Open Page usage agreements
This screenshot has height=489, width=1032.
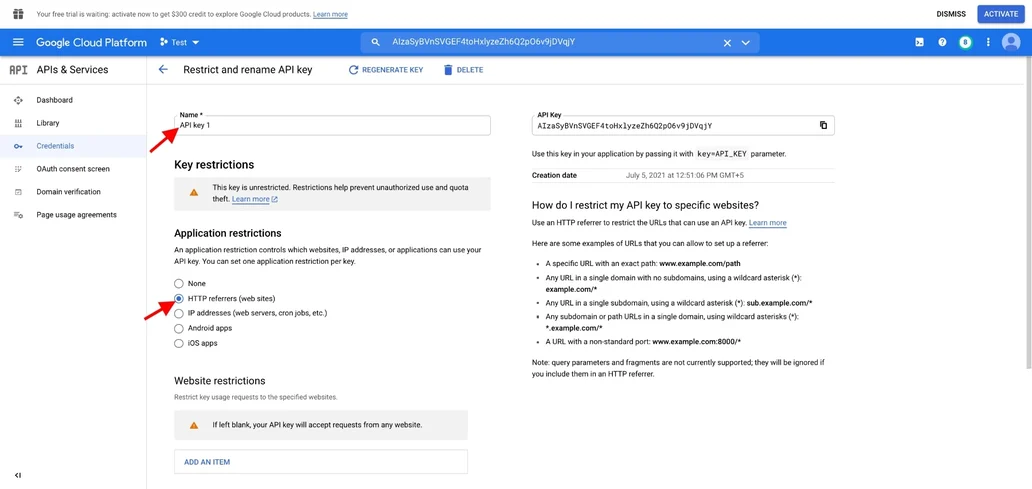coord(76,215)
